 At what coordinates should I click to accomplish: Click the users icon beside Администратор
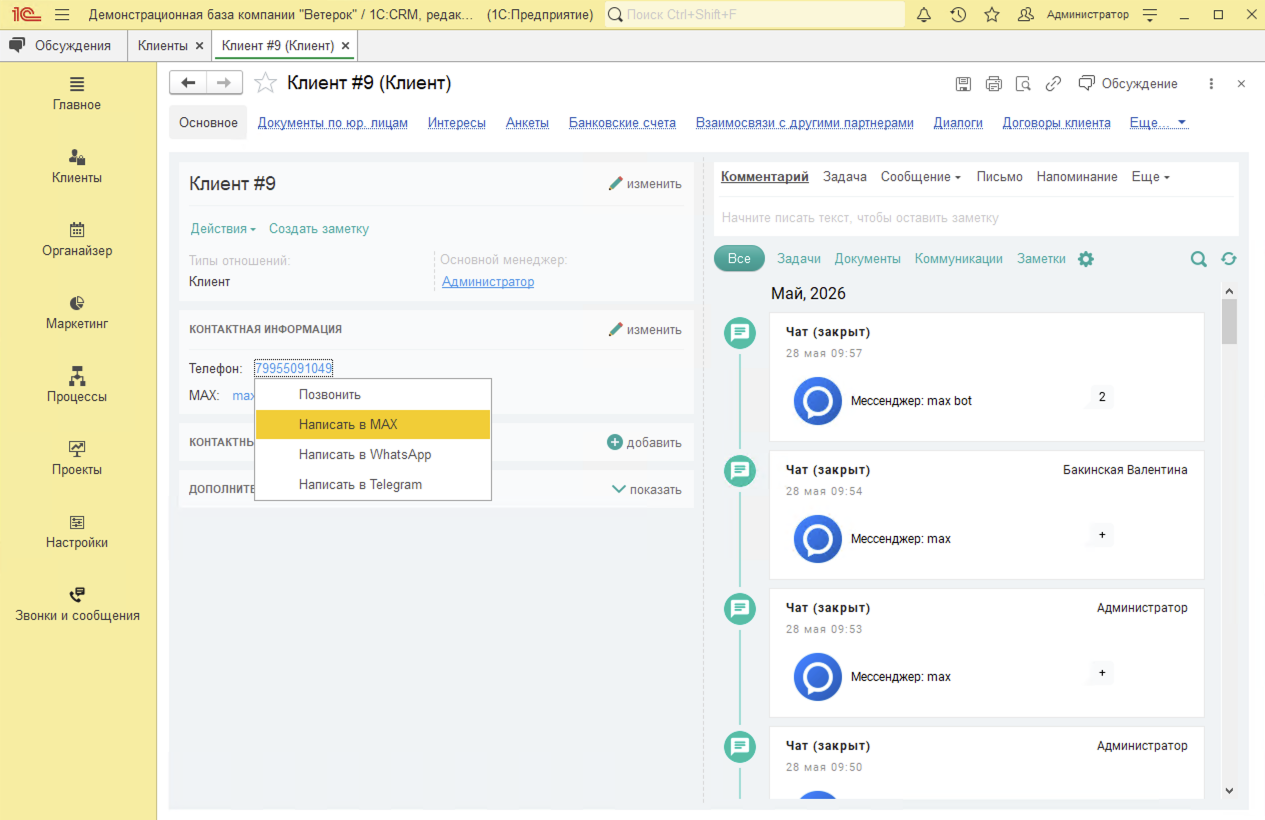[x=1025, y=15]
